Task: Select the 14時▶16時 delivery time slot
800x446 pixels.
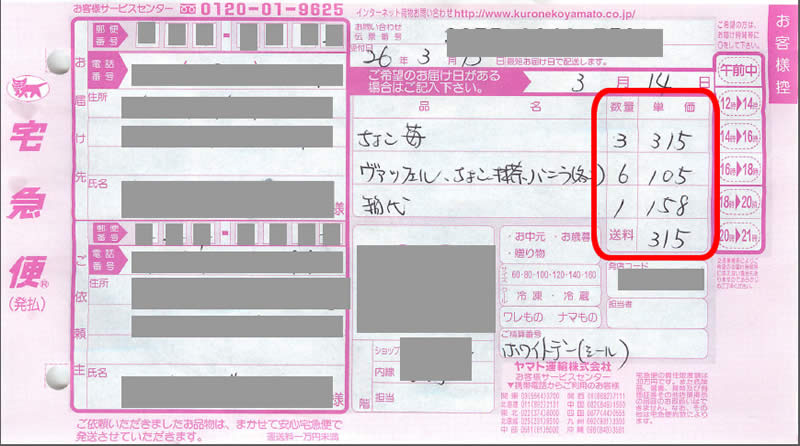Action: pos(739,137)
